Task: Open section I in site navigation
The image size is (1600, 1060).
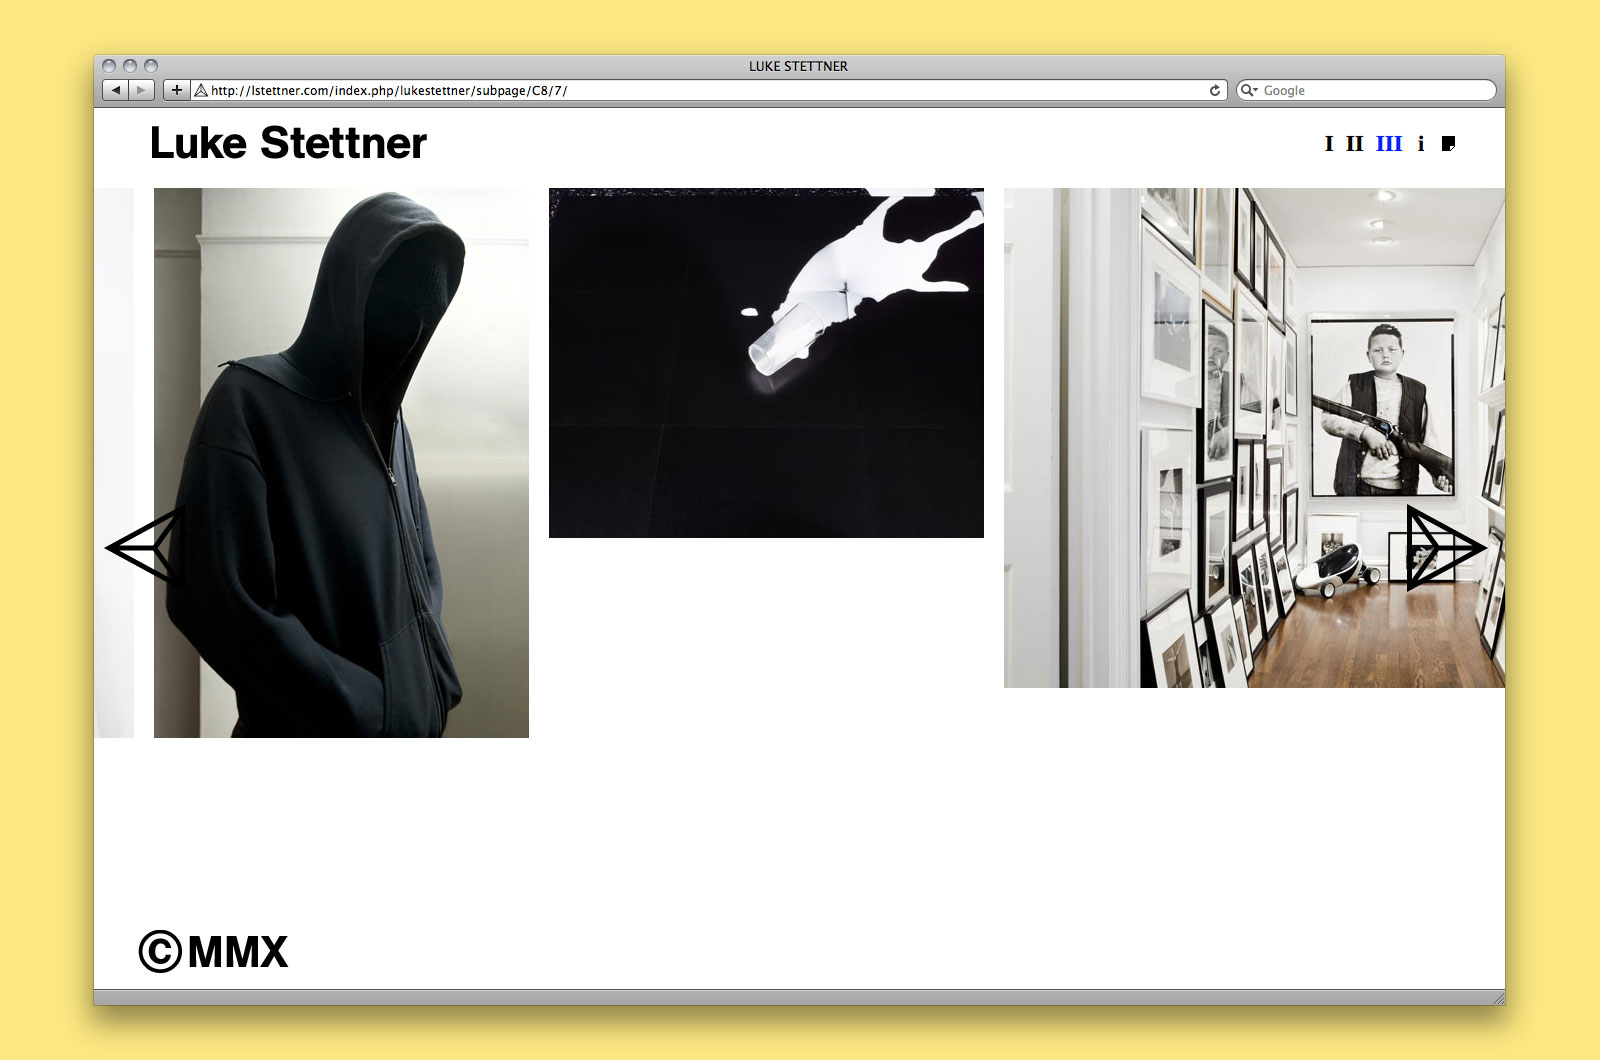Action: tap(1329, 144)
